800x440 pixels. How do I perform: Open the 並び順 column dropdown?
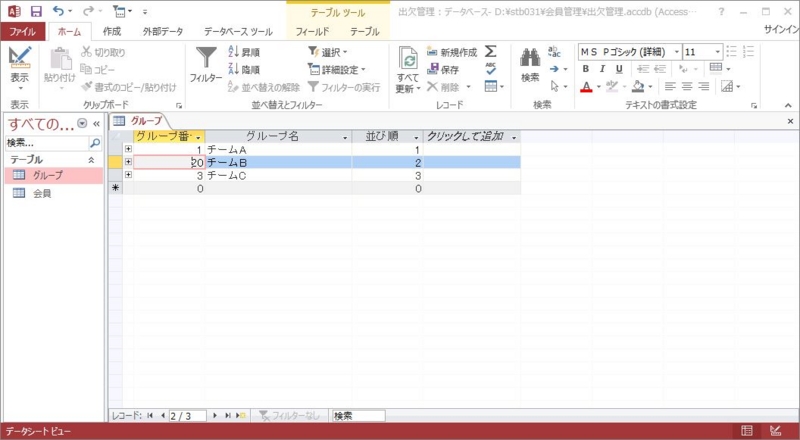pos(416,137)
